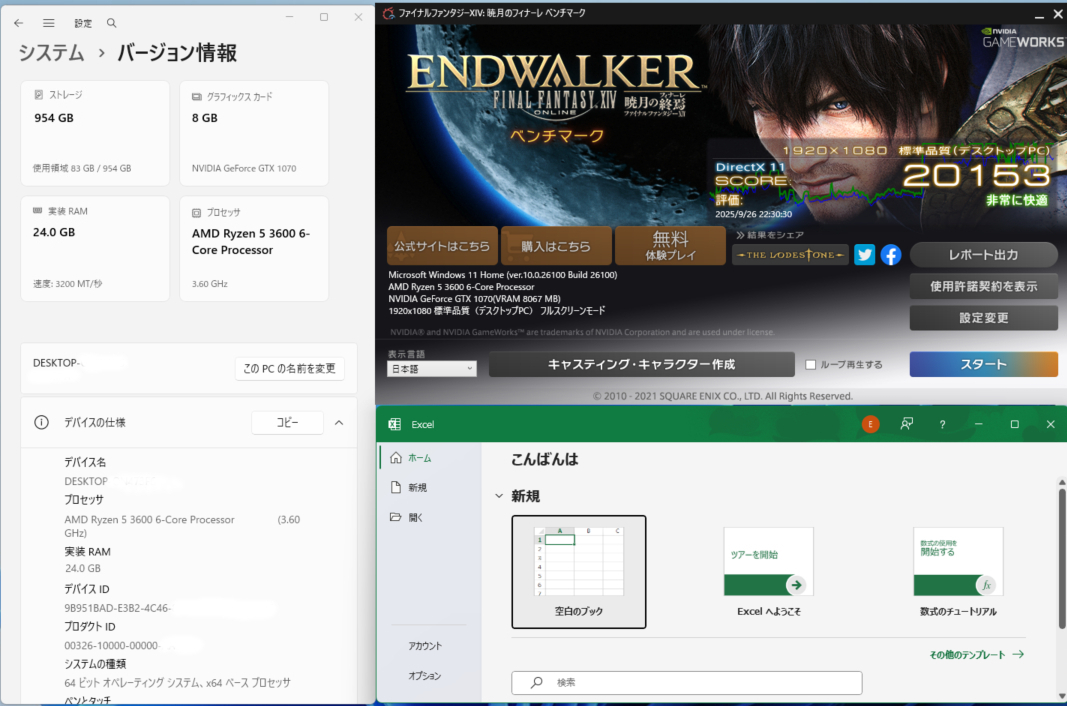Open the Excel help question mark
This screenshot has width=1067, height=706.
point(942,424)
